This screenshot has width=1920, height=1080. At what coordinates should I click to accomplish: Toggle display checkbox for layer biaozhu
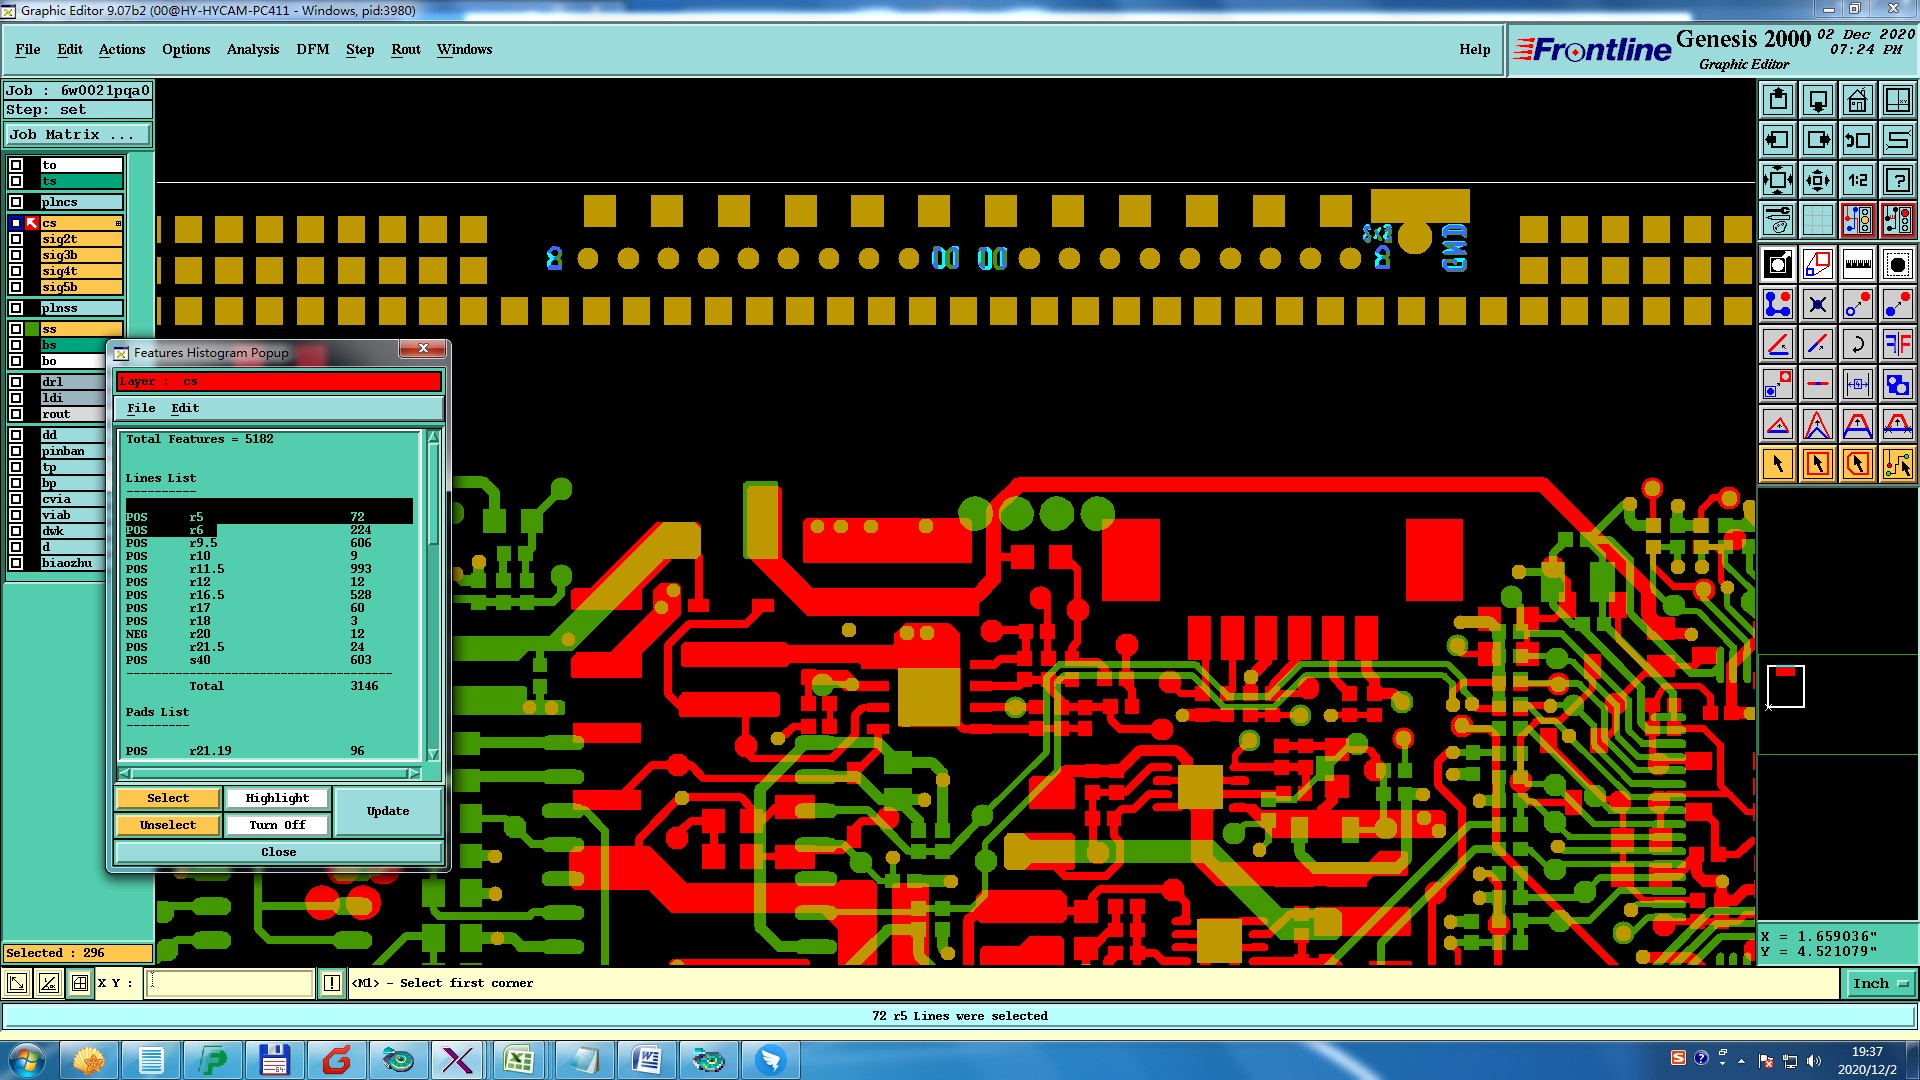16,563
